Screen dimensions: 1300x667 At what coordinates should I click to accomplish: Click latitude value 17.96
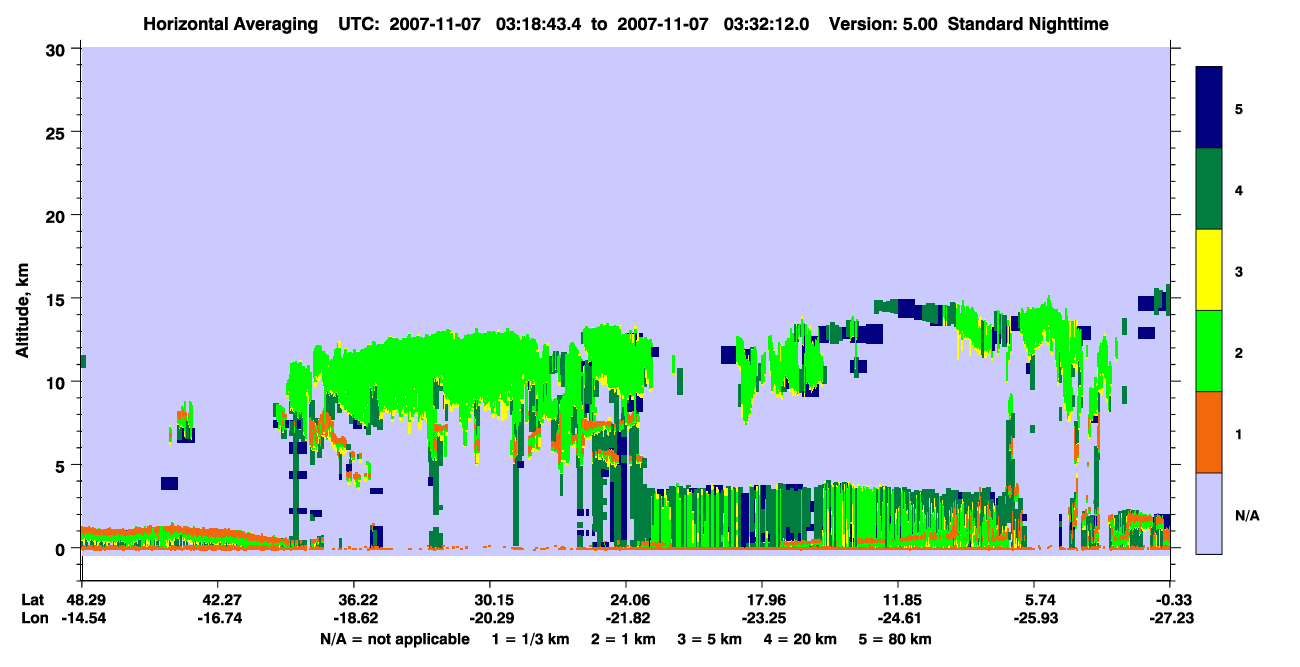762,600
